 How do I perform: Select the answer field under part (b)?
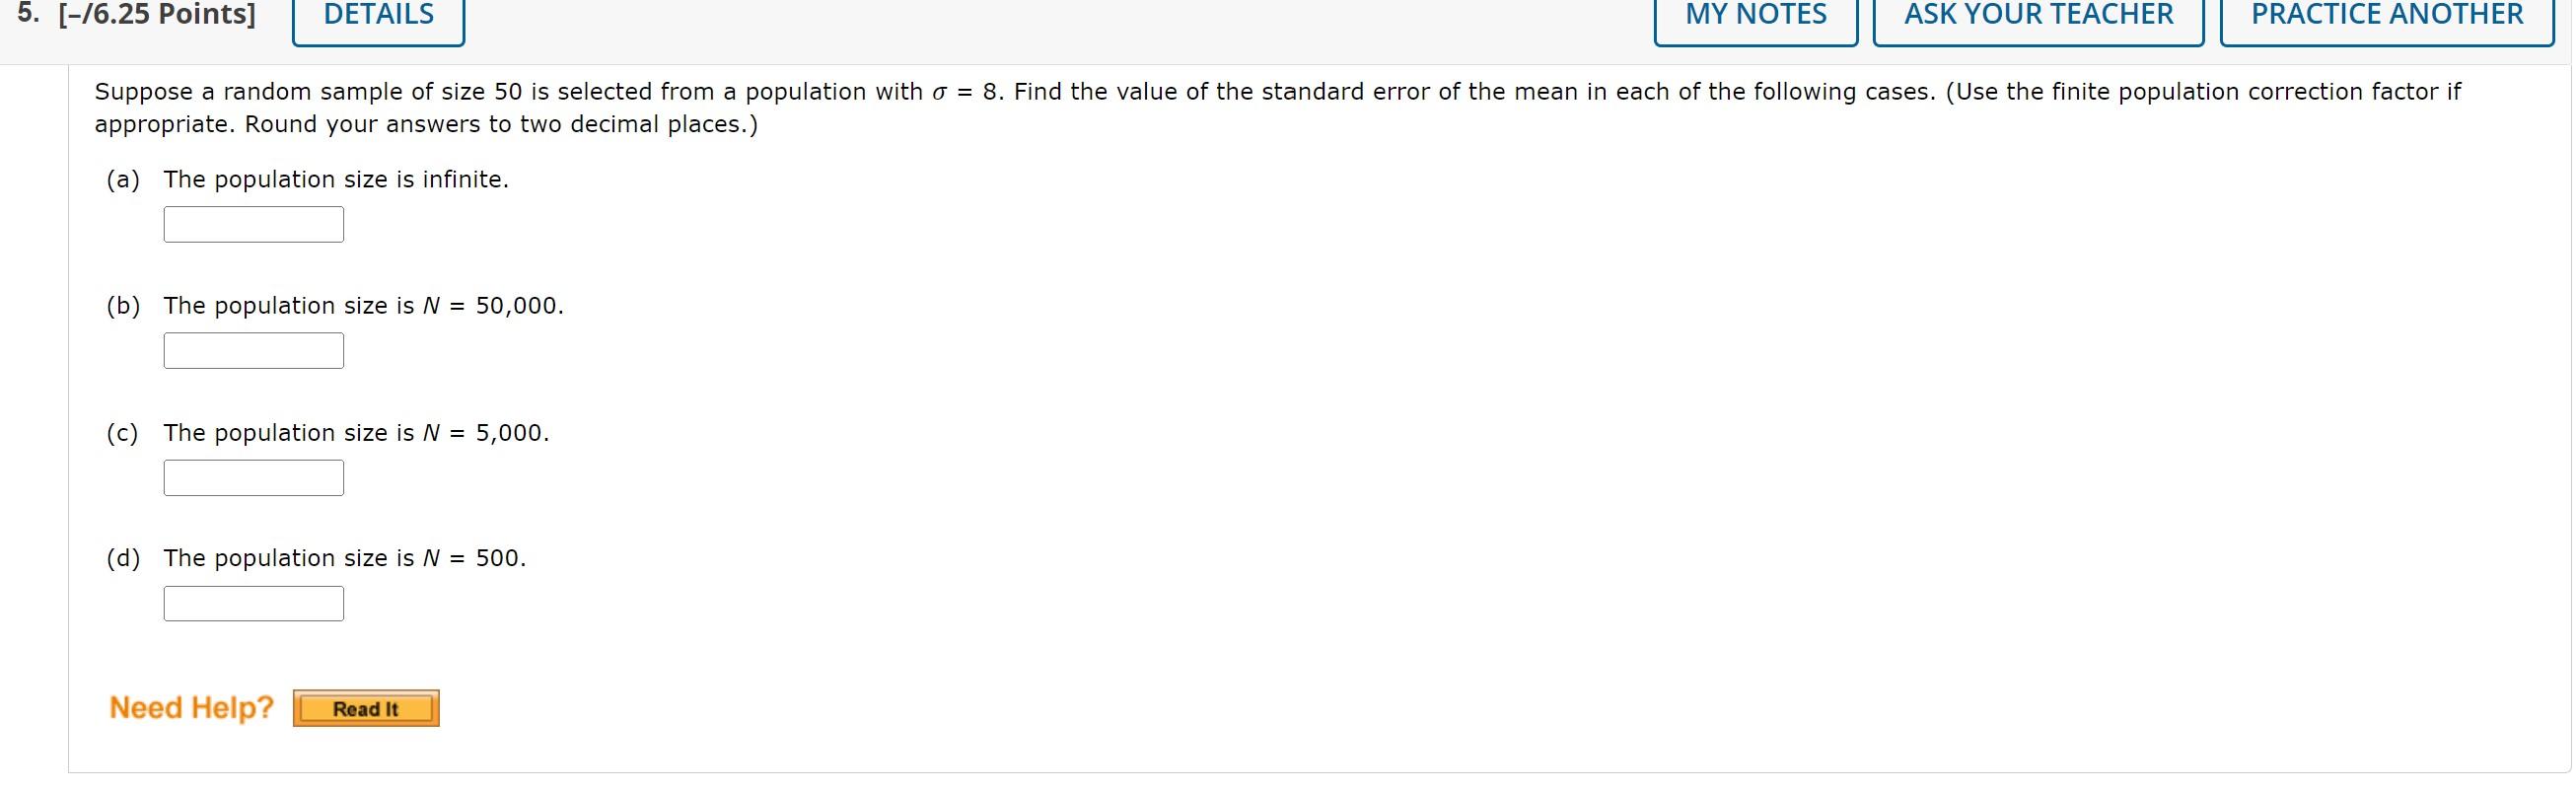(x=253, y=350)
